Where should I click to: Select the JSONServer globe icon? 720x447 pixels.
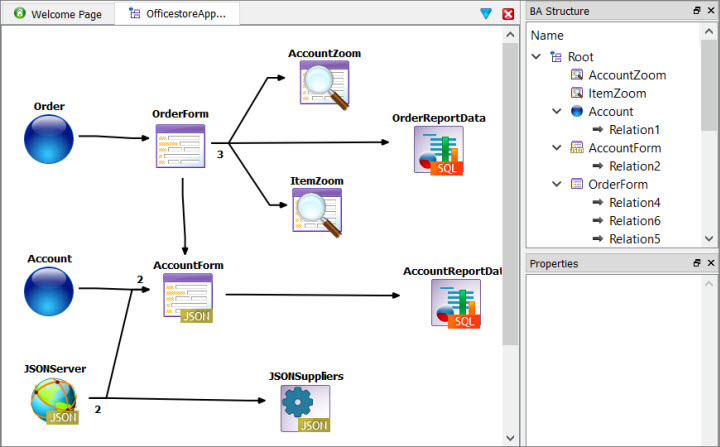click(x=54, y=401)
